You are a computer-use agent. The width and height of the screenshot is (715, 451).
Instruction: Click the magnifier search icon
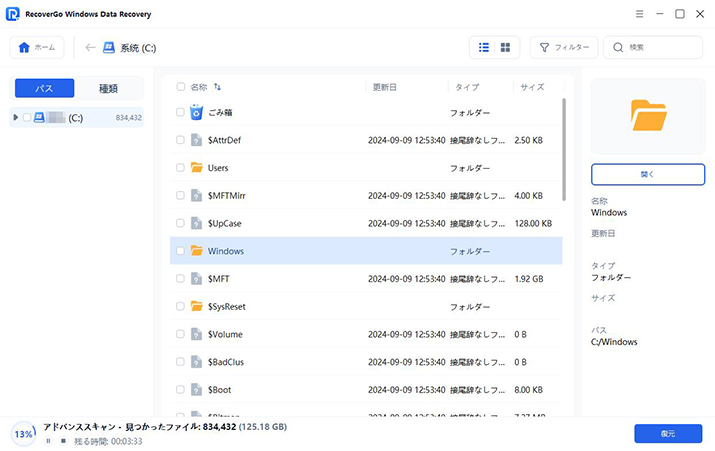point(618,47)
